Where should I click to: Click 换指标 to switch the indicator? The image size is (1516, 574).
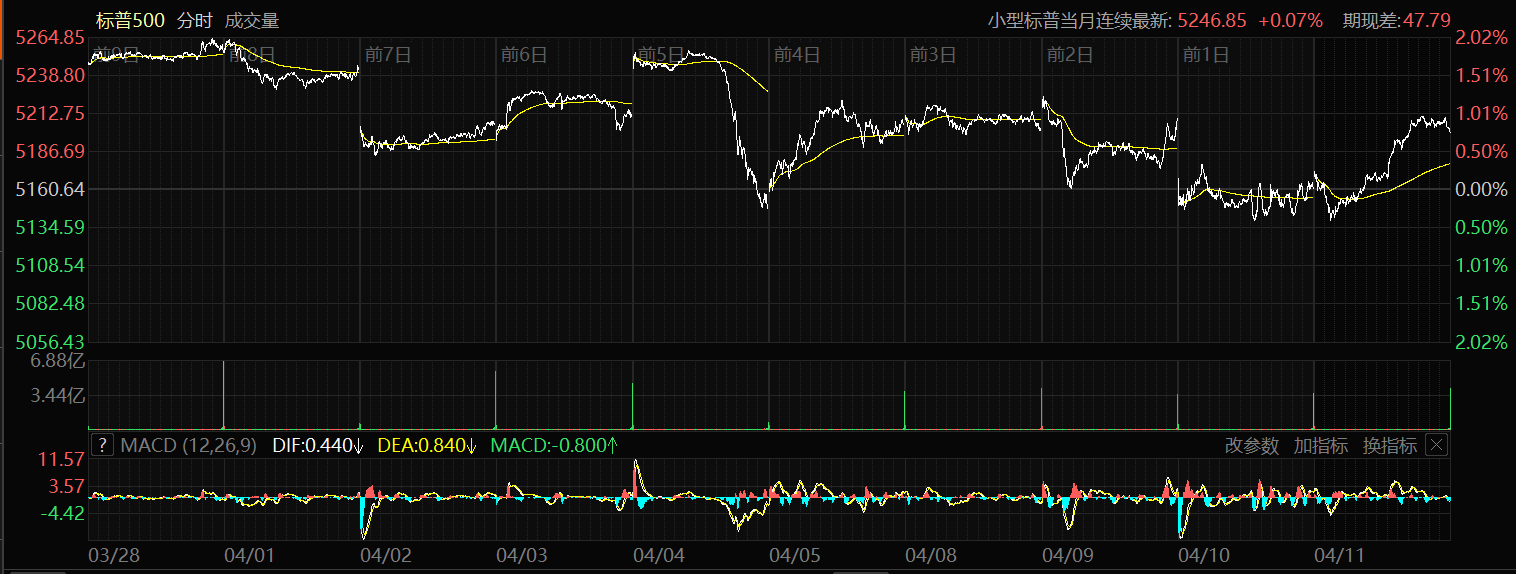pos(1389,446)
